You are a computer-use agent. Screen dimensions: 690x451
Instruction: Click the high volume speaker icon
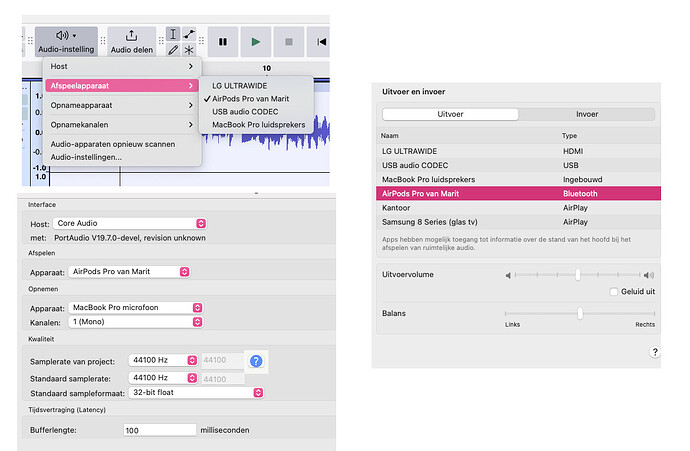pos(649,275)
